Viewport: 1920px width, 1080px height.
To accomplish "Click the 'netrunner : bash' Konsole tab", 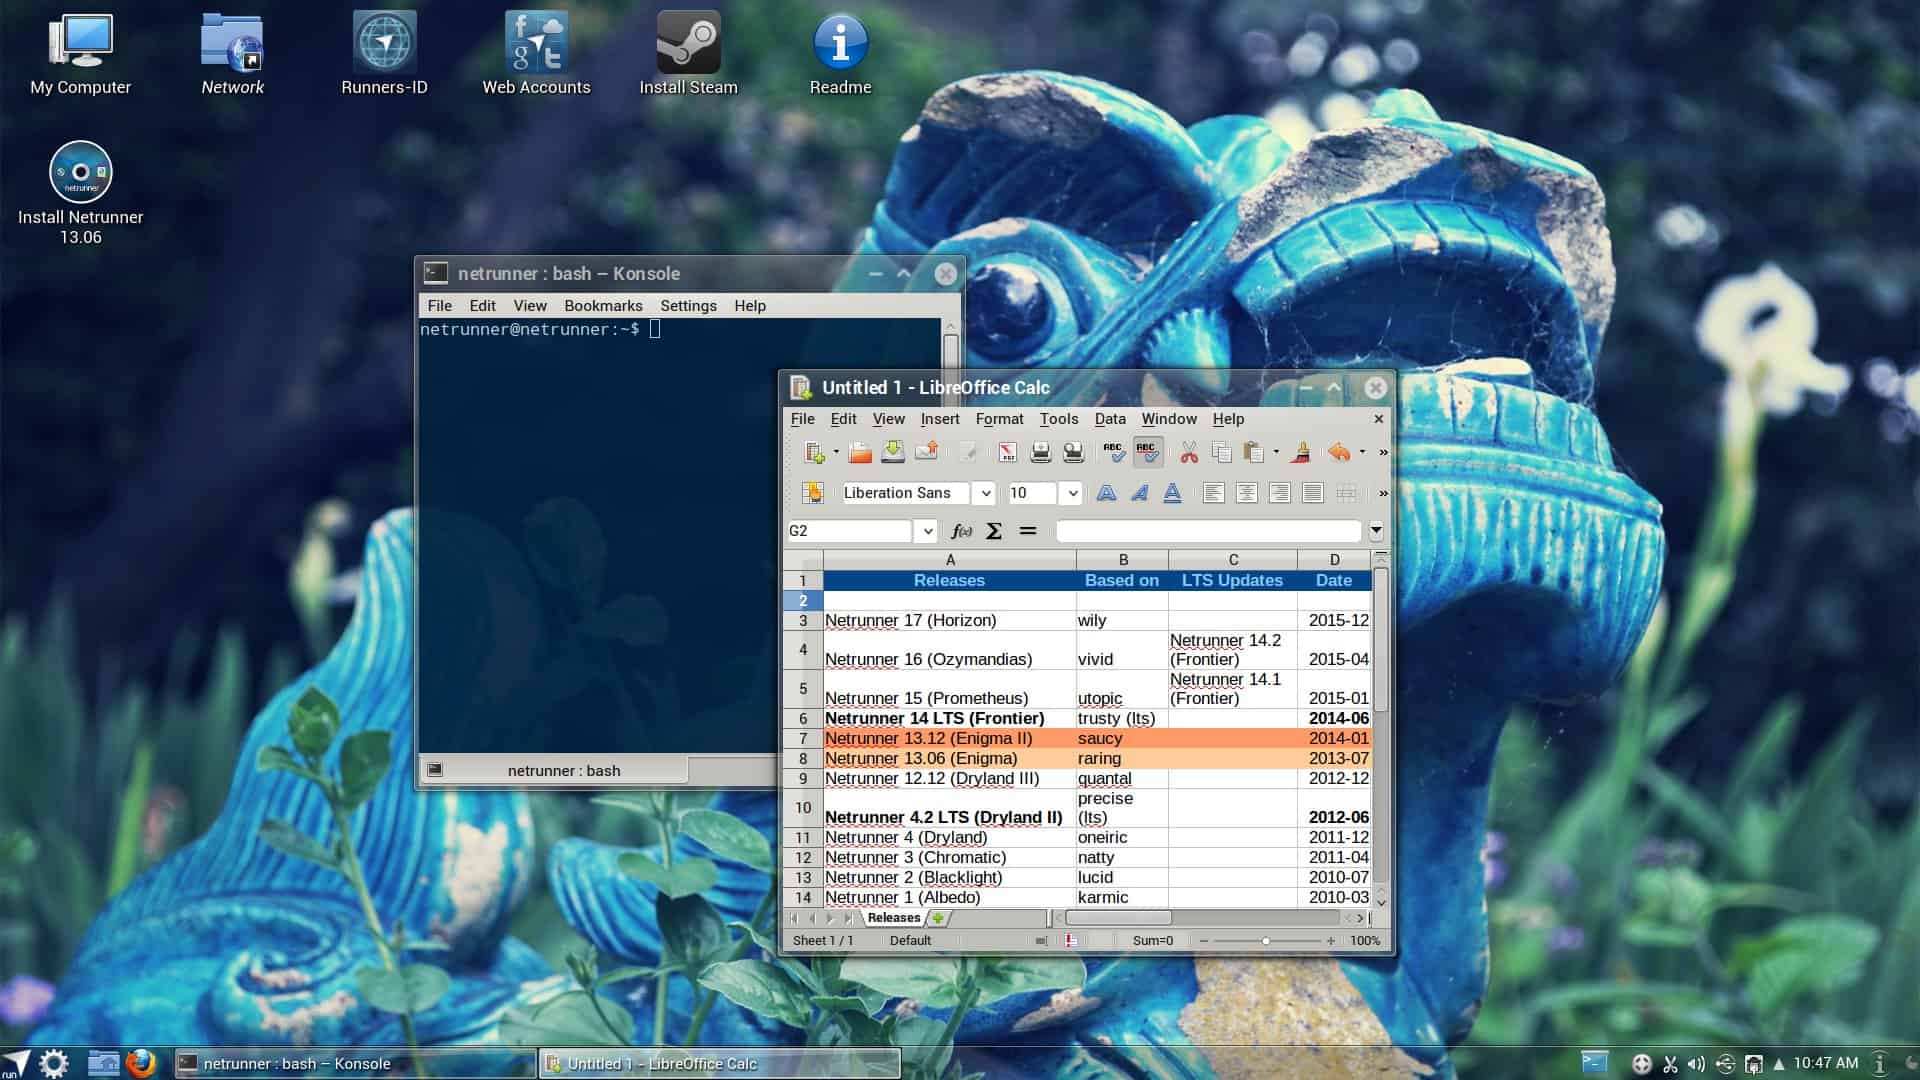I will [554, 770].
